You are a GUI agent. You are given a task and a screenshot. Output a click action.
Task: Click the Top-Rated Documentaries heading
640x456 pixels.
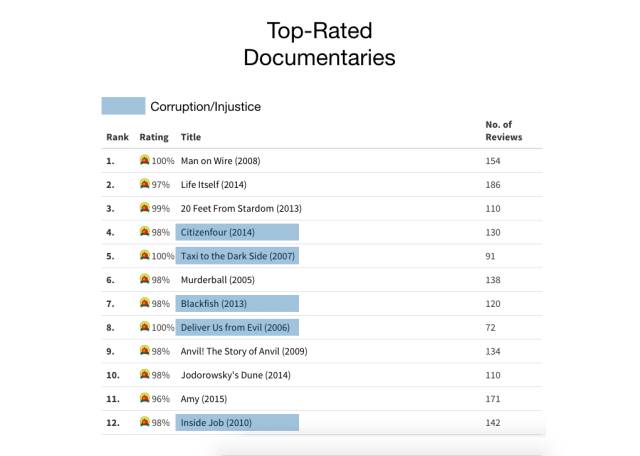[x=320, y=44]
